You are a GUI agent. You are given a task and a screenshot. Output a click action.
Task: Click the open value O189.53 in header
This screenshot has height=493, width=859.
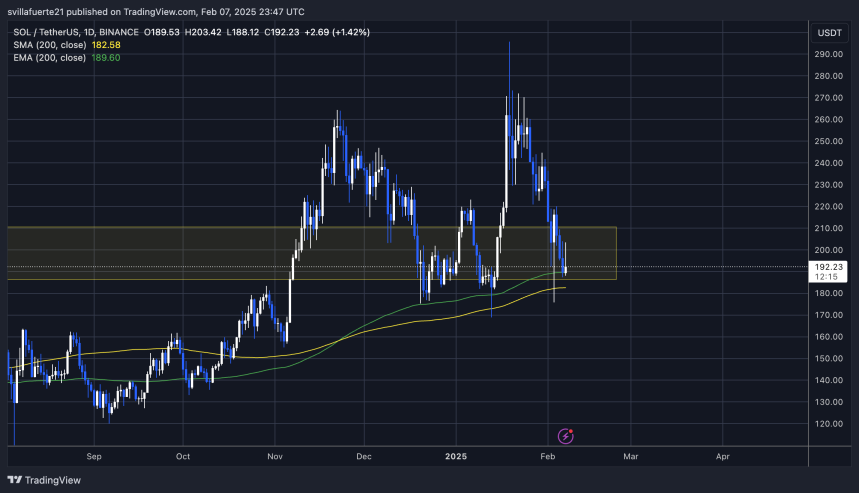pyautogui.click(x=162, y=32)
